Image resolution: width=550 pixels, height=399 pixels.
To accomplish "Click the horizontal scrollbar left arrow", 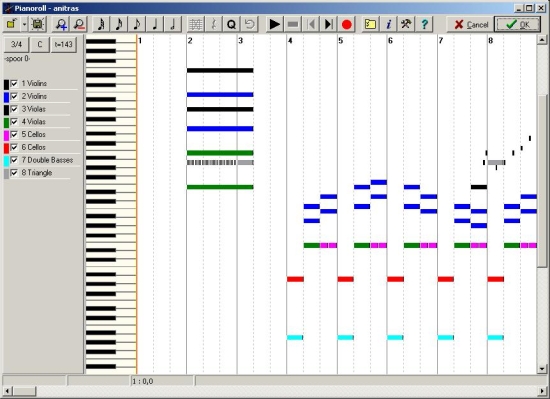I will 7,391.
